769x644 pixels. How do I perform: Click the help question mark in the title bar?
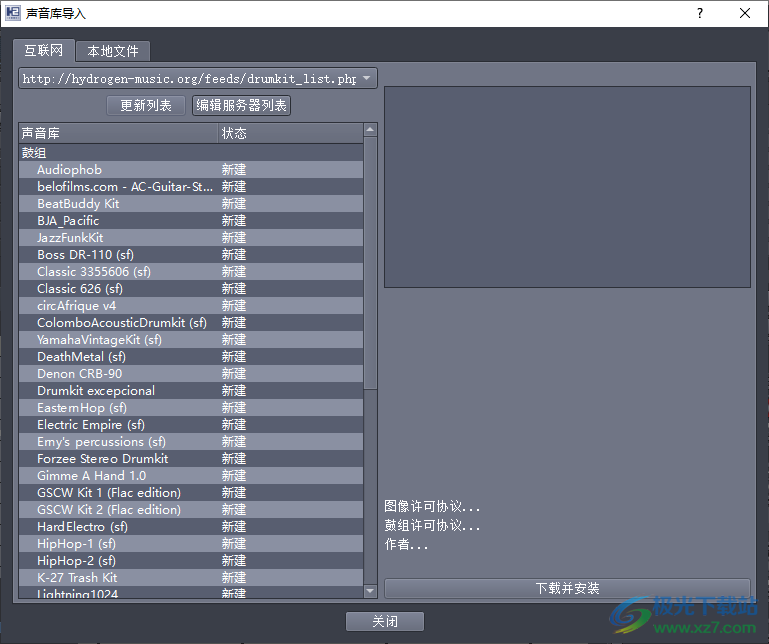click(x=700, y=13)
